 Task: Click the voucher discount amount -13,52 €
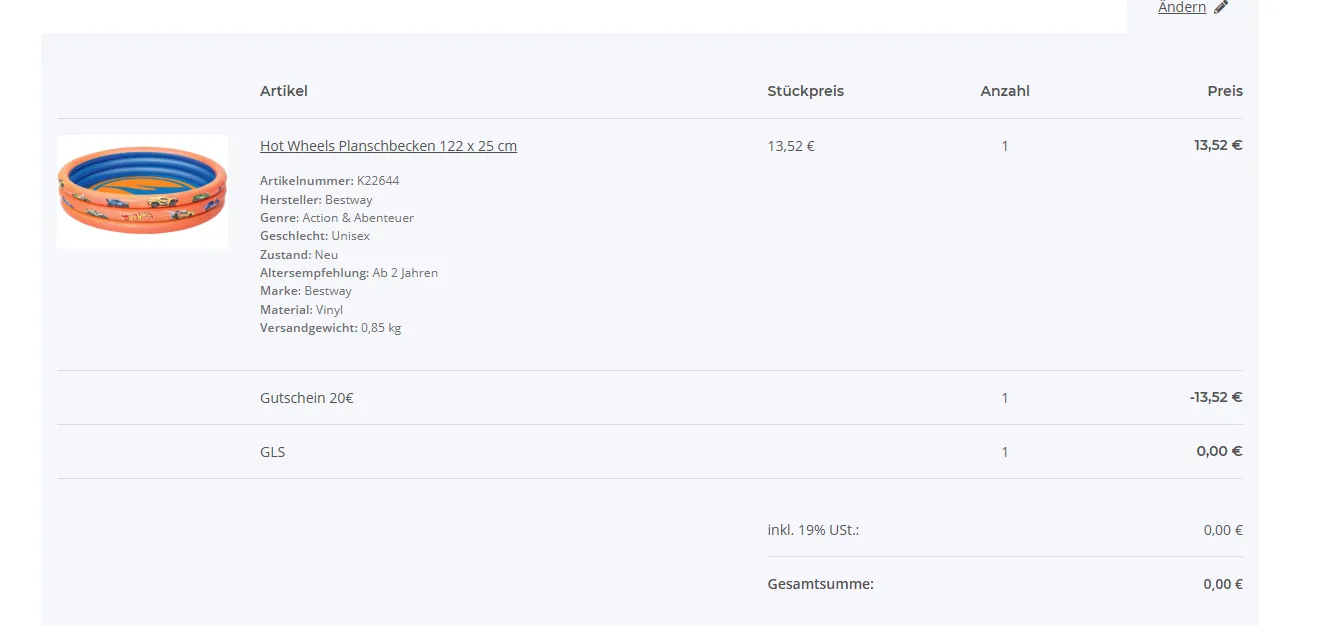pyautogui.click(x=1215, y=397)
